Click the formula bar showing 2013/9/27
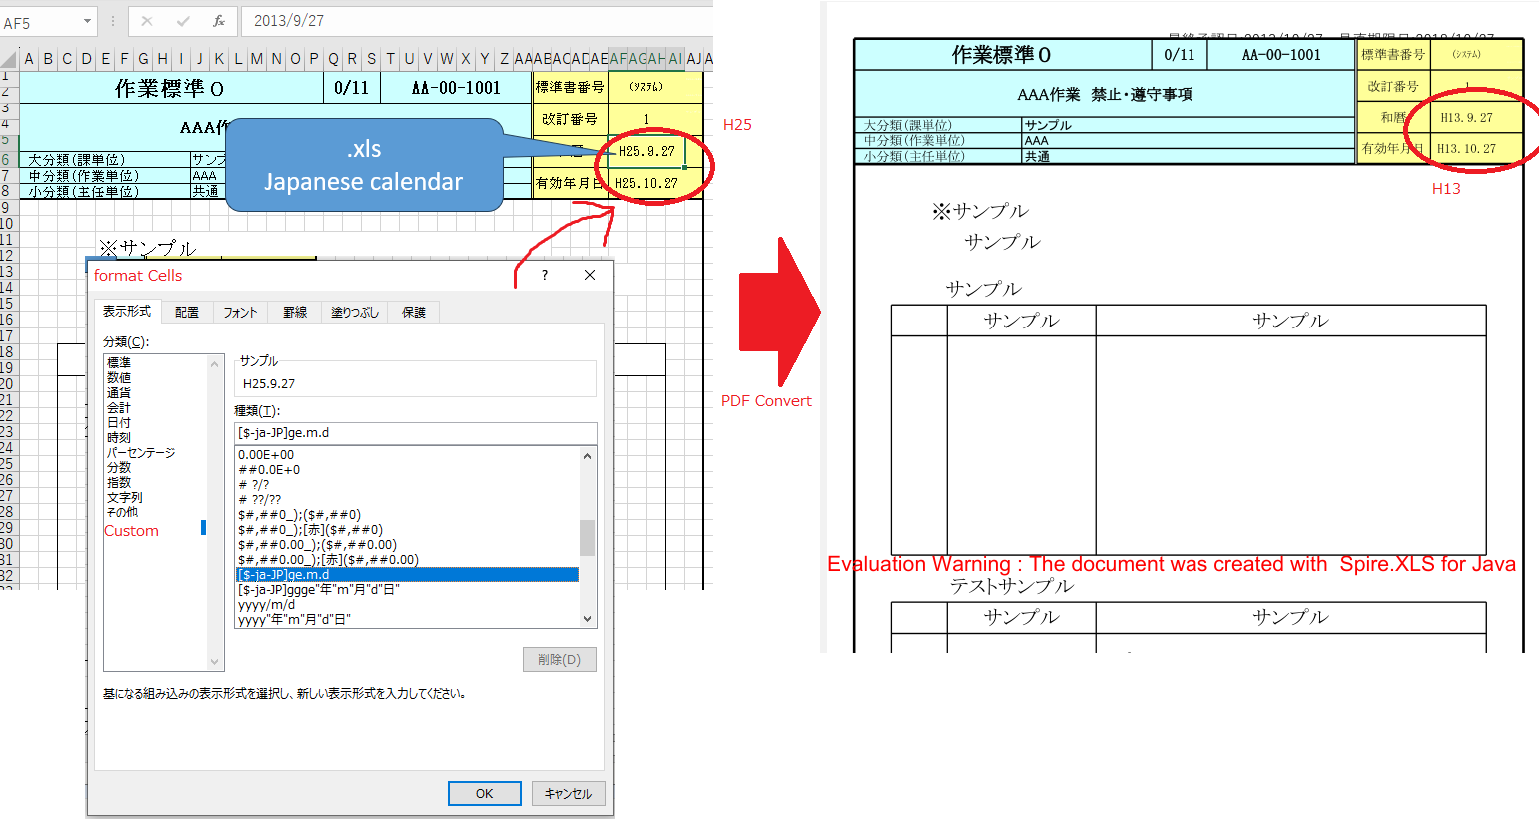This screenshot has width=1539, height=828. (476, 21)
